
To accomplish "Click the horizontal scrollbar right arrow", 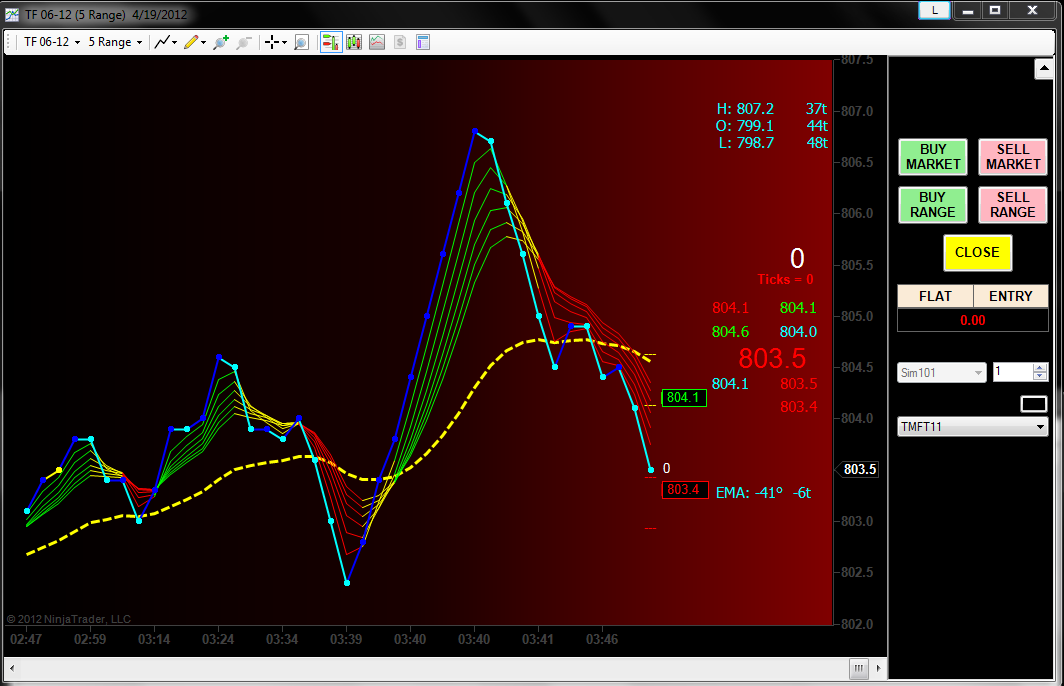I will pyautogui.click(x=879, y=668).
